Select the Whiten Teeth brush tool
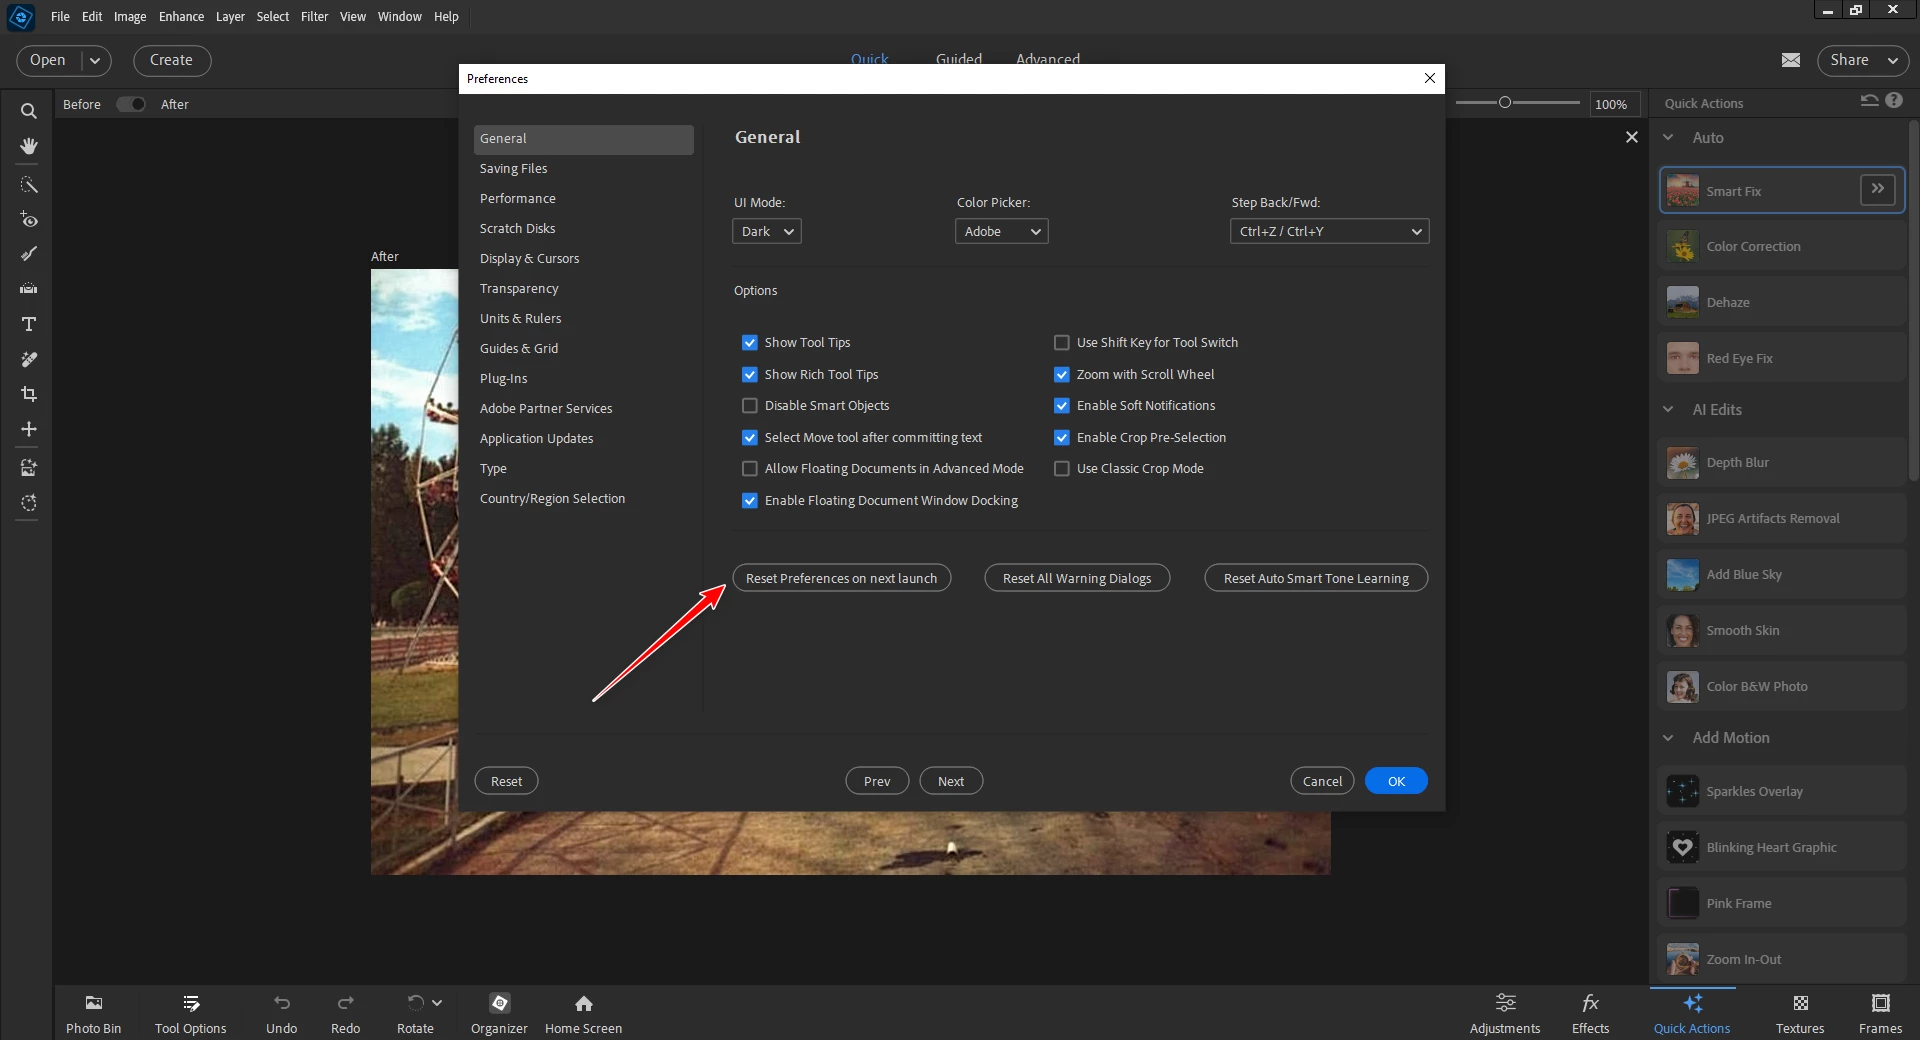Viewport: 1920px width, 1040px height. pyautogui.click(x=28, y=254)
